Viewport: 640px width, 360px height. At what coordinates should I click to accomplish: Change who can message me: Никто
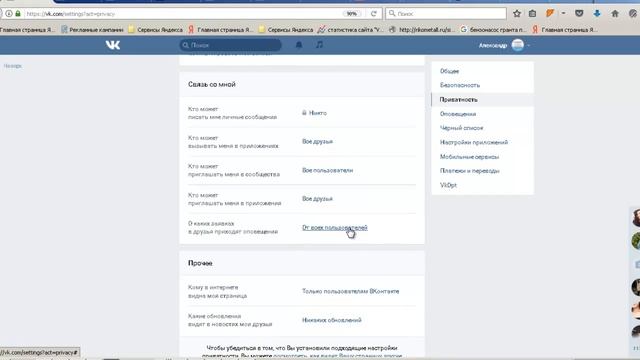tap(314, 113)
